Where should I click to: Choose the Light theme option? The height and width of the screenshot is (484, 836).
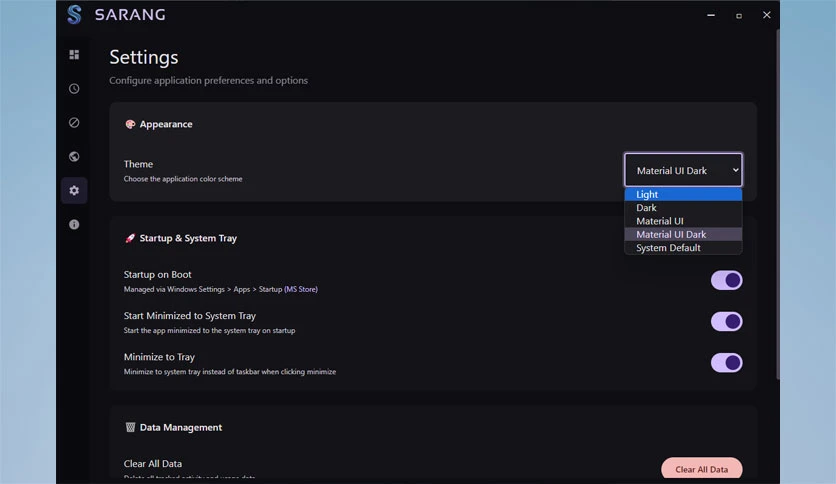[x=683, y=194]
